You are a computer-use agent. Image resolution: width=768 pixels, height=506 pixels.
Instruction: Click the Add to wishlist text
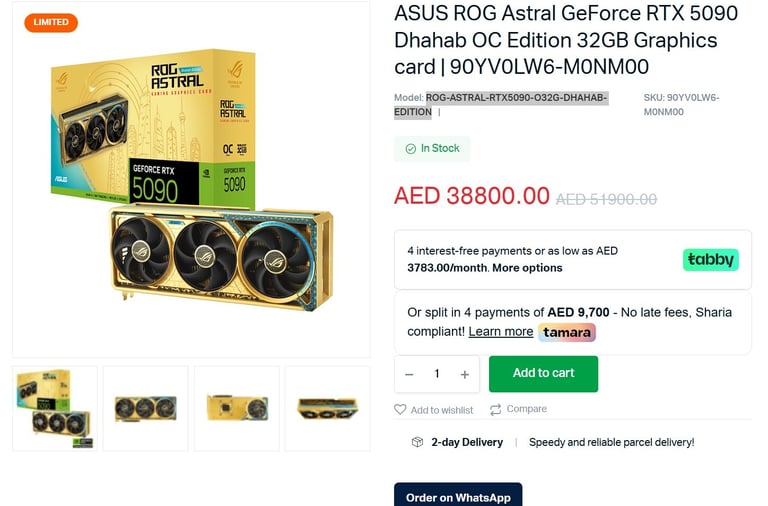(442, 410)
